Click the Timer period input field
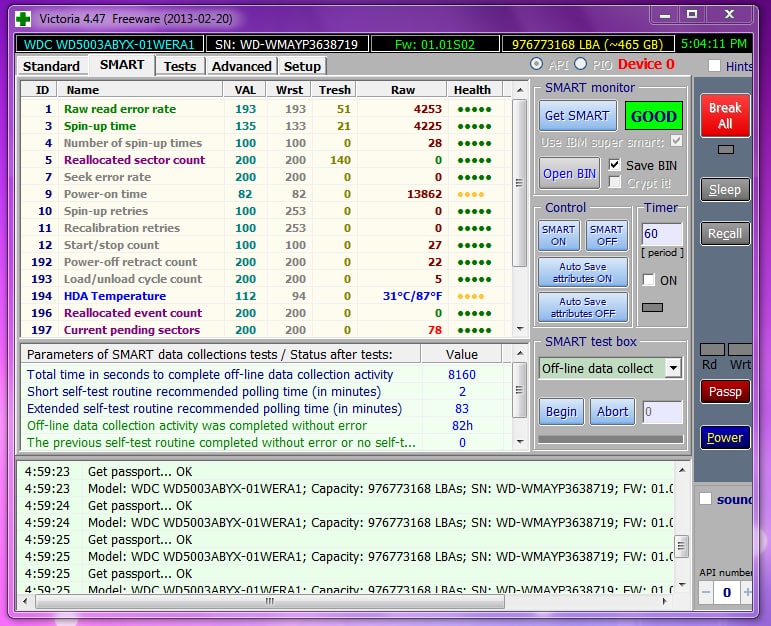Image resolution: width=771 pixels, height=626 pixels. pos(661,235)
